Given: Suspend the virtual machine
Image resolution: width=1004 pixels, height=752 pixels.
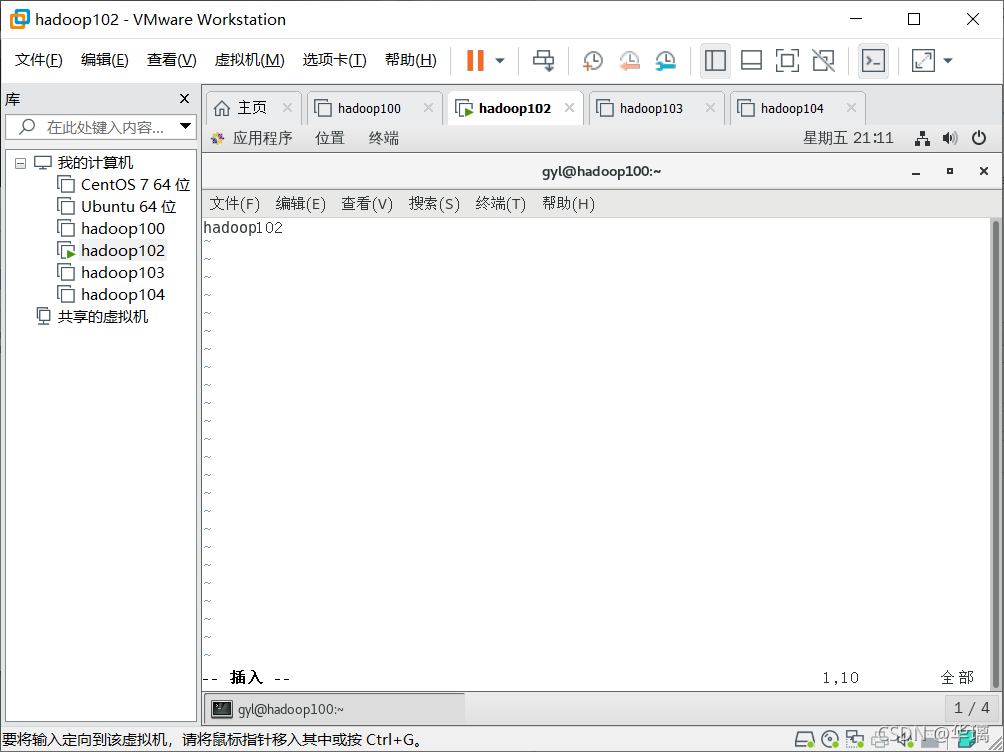Looking at the screenshot, I should 474,60.
